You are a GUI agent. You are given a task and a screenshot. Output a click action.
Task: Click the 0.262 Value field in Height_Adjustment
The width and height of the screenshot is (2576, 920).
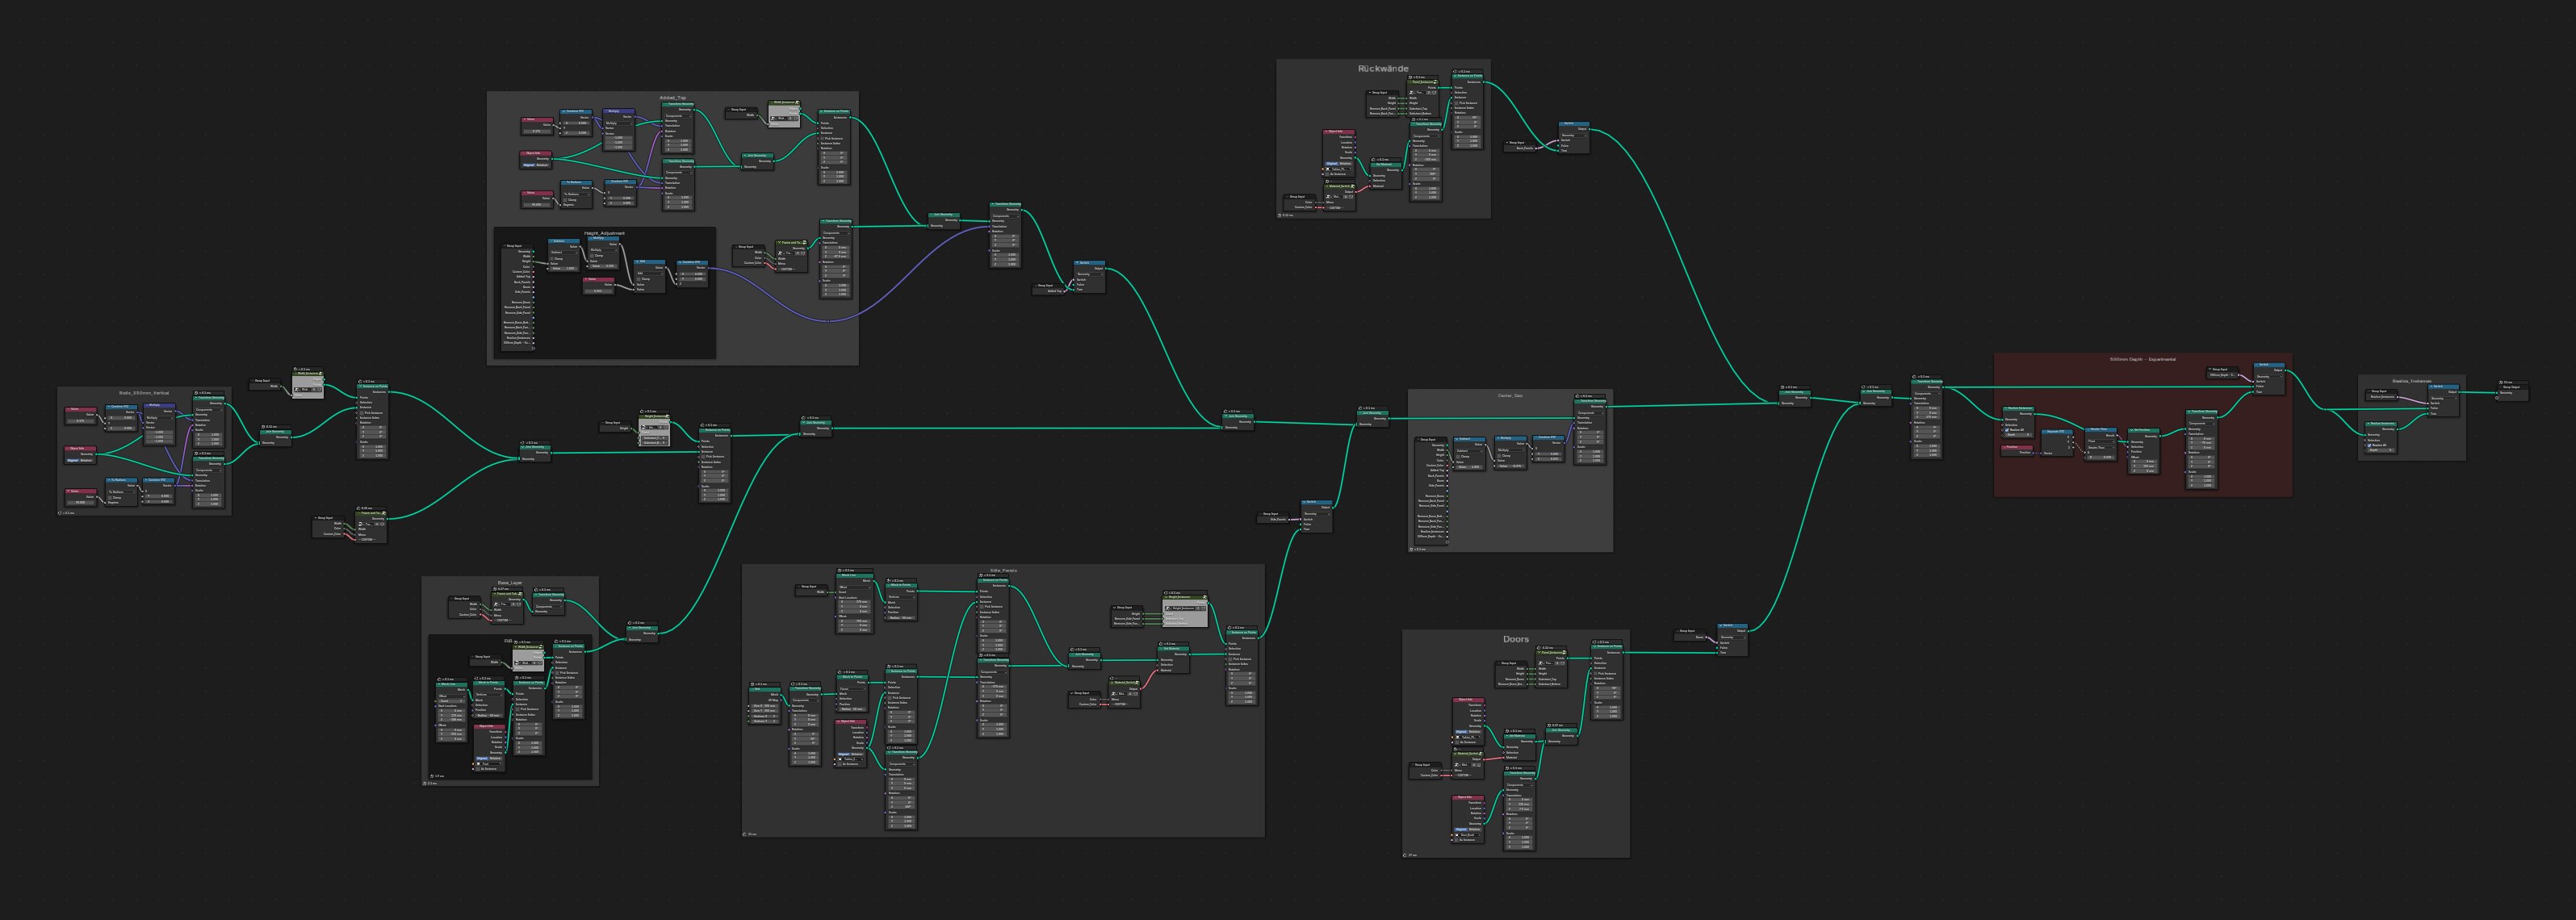599,292
